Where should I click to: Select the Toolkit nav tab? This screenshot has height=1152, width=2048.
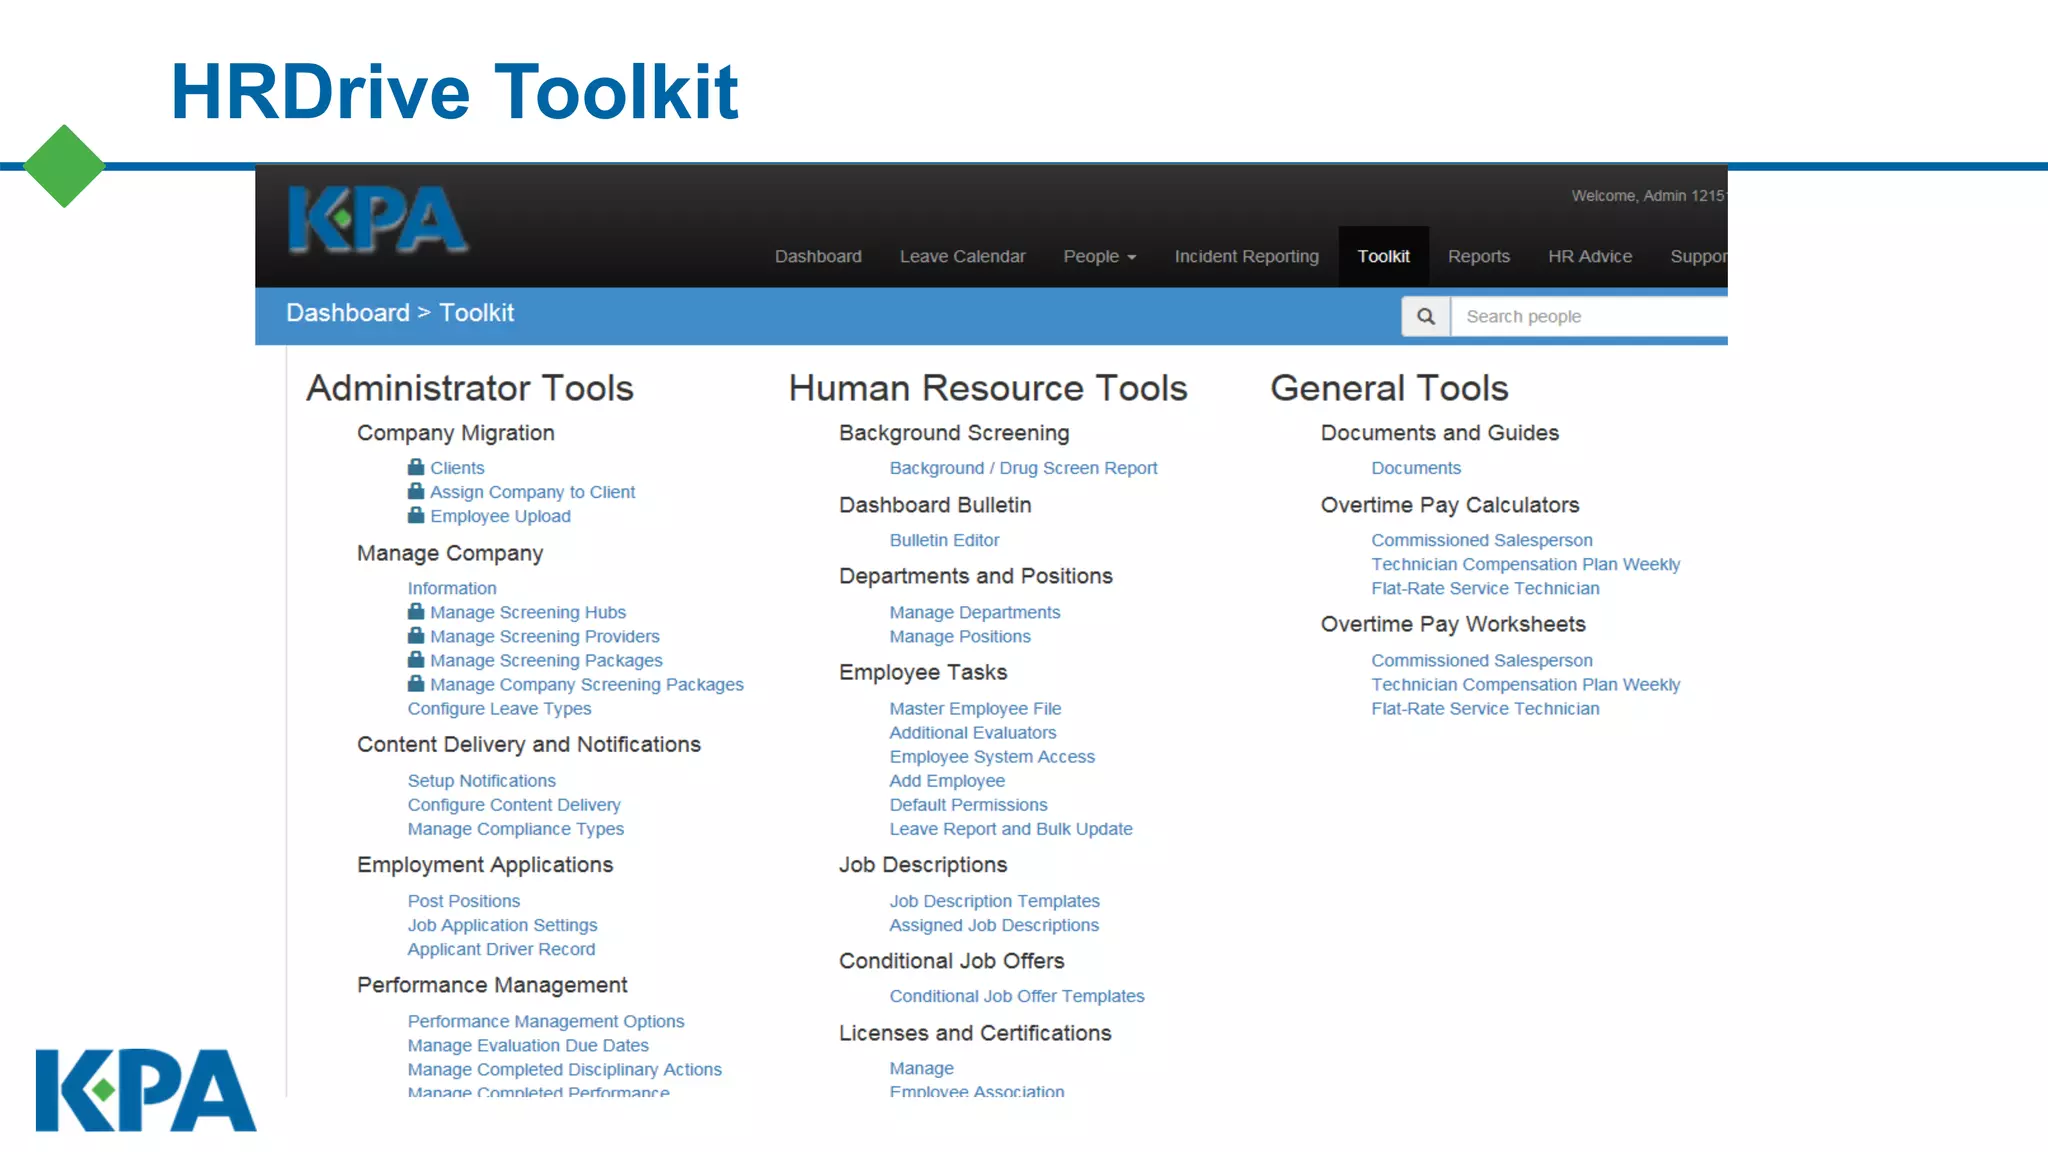click(1384, 257)
